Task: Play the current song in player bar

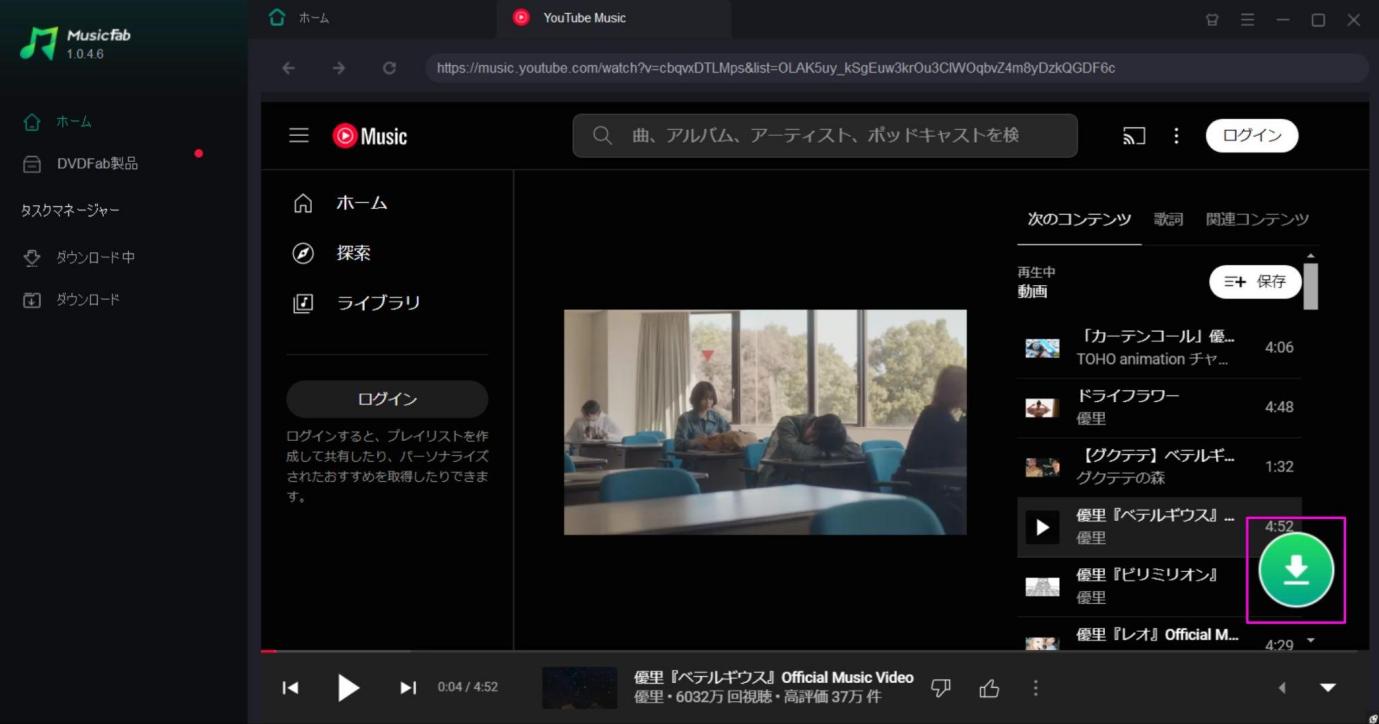Action: pos(348,687)
